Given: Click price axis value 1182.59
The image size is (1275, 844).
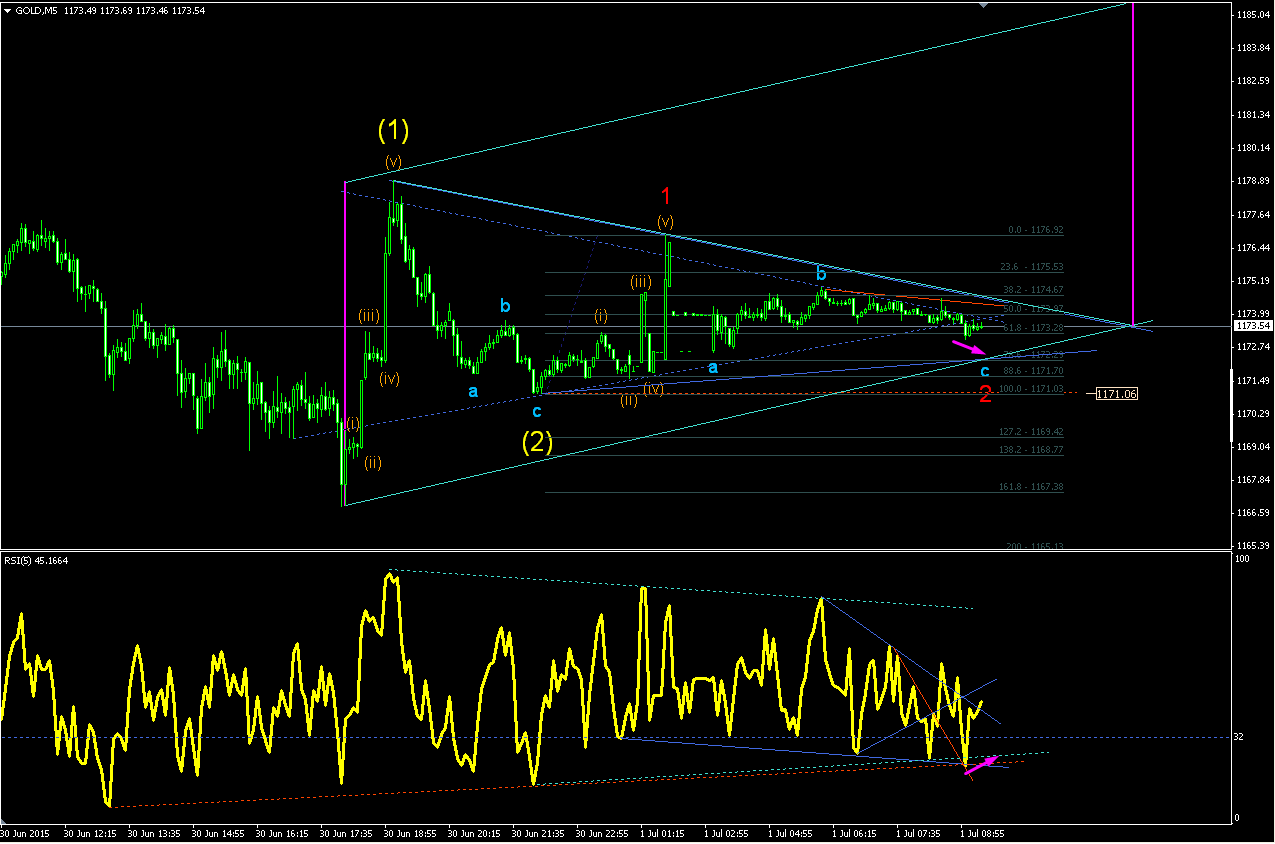Looking at the screenshot, I should pos(1253,81).
